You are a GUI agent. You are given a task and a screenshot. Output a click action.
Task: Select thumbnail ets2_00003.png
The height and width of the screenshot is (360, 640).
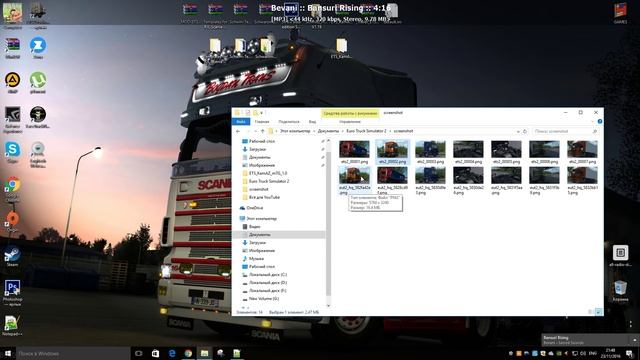point(430,152)
